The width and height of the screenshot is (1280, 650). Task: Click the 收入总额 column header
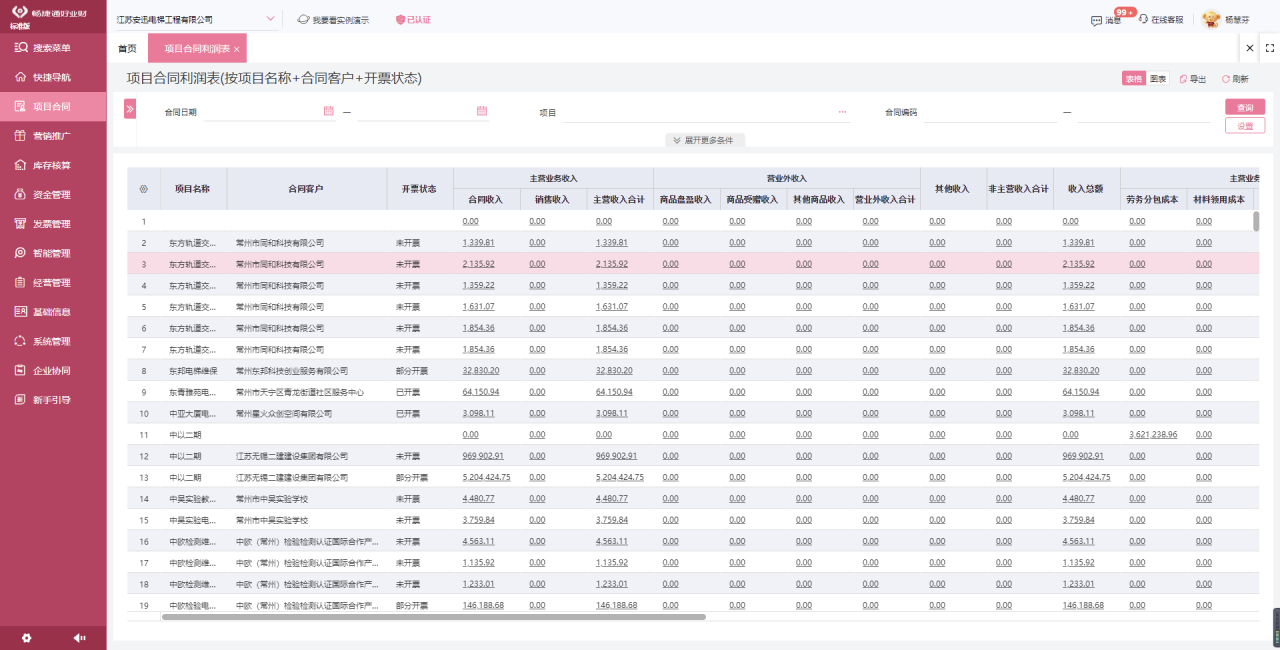(x=1086, y=188)
